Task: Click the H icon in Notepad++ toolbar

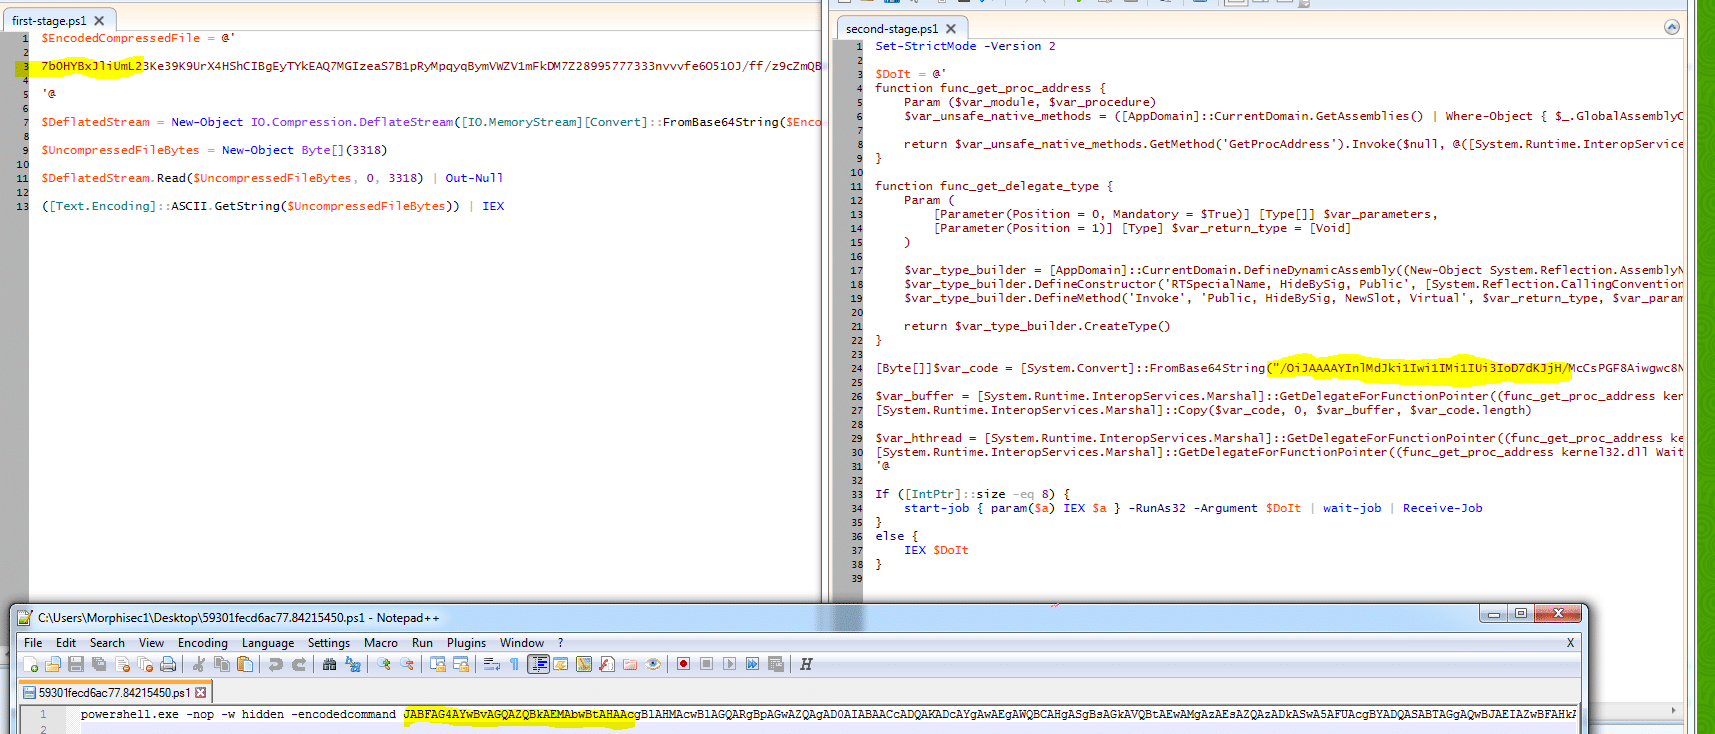Action: click(806, 664)
